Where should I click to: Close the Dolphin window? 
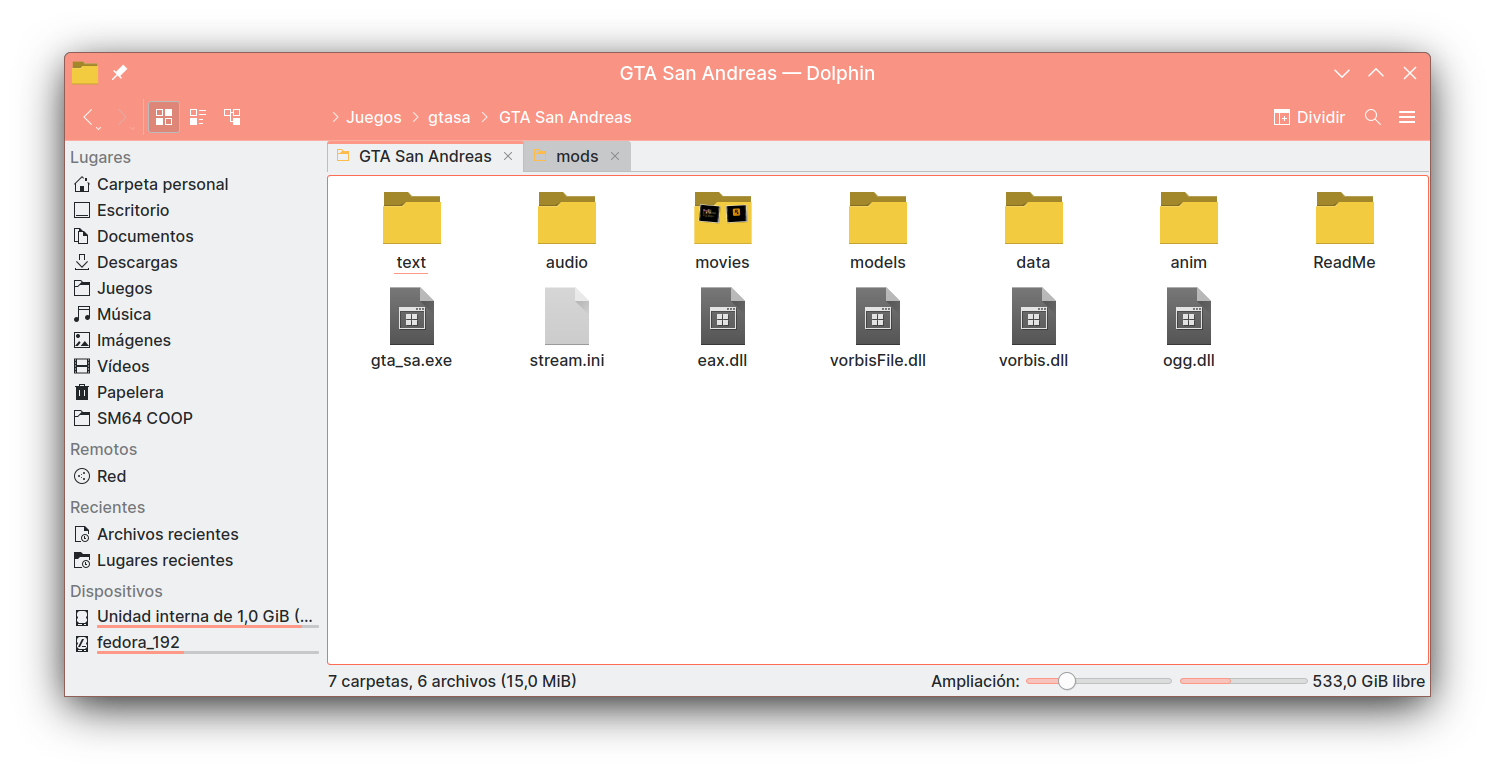point(1410,73)
